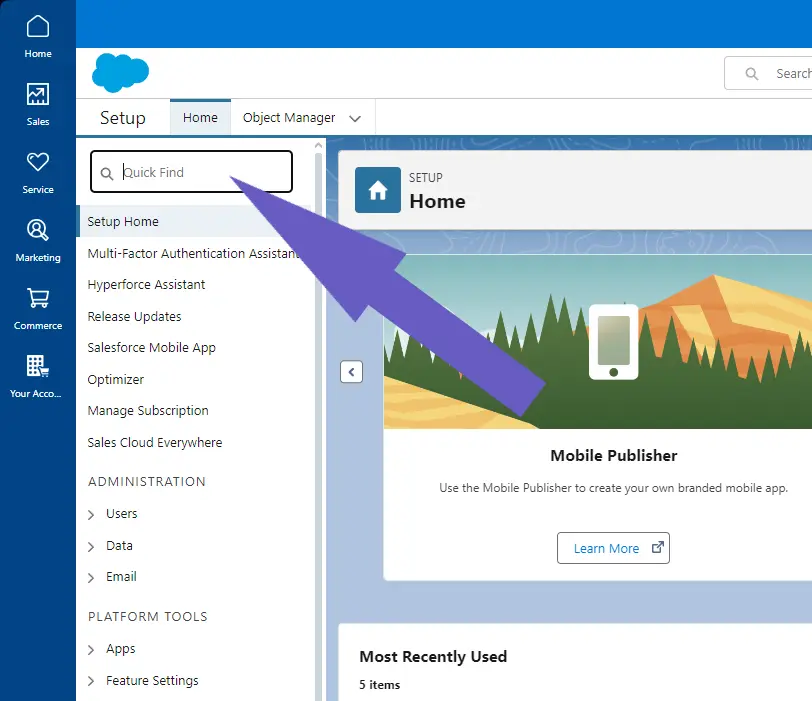This screenshot has height=701, width=812.
Task: Click the blue Setup Home house icon
Action: click(x=378, y=190)
